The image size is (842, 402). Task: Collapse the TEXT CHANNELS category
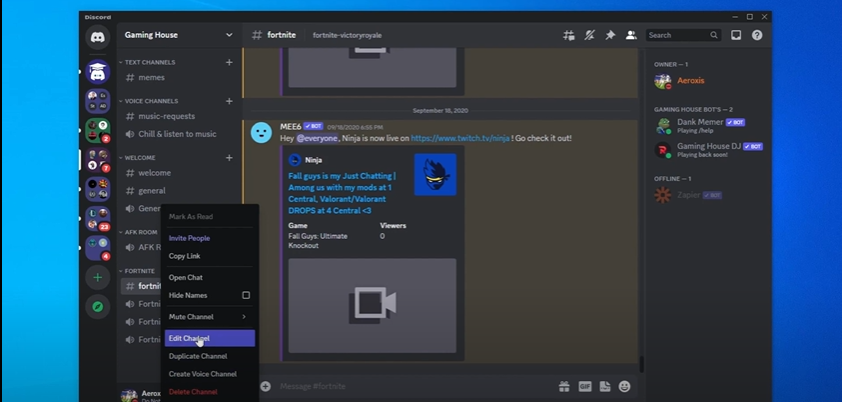[147, 62]
